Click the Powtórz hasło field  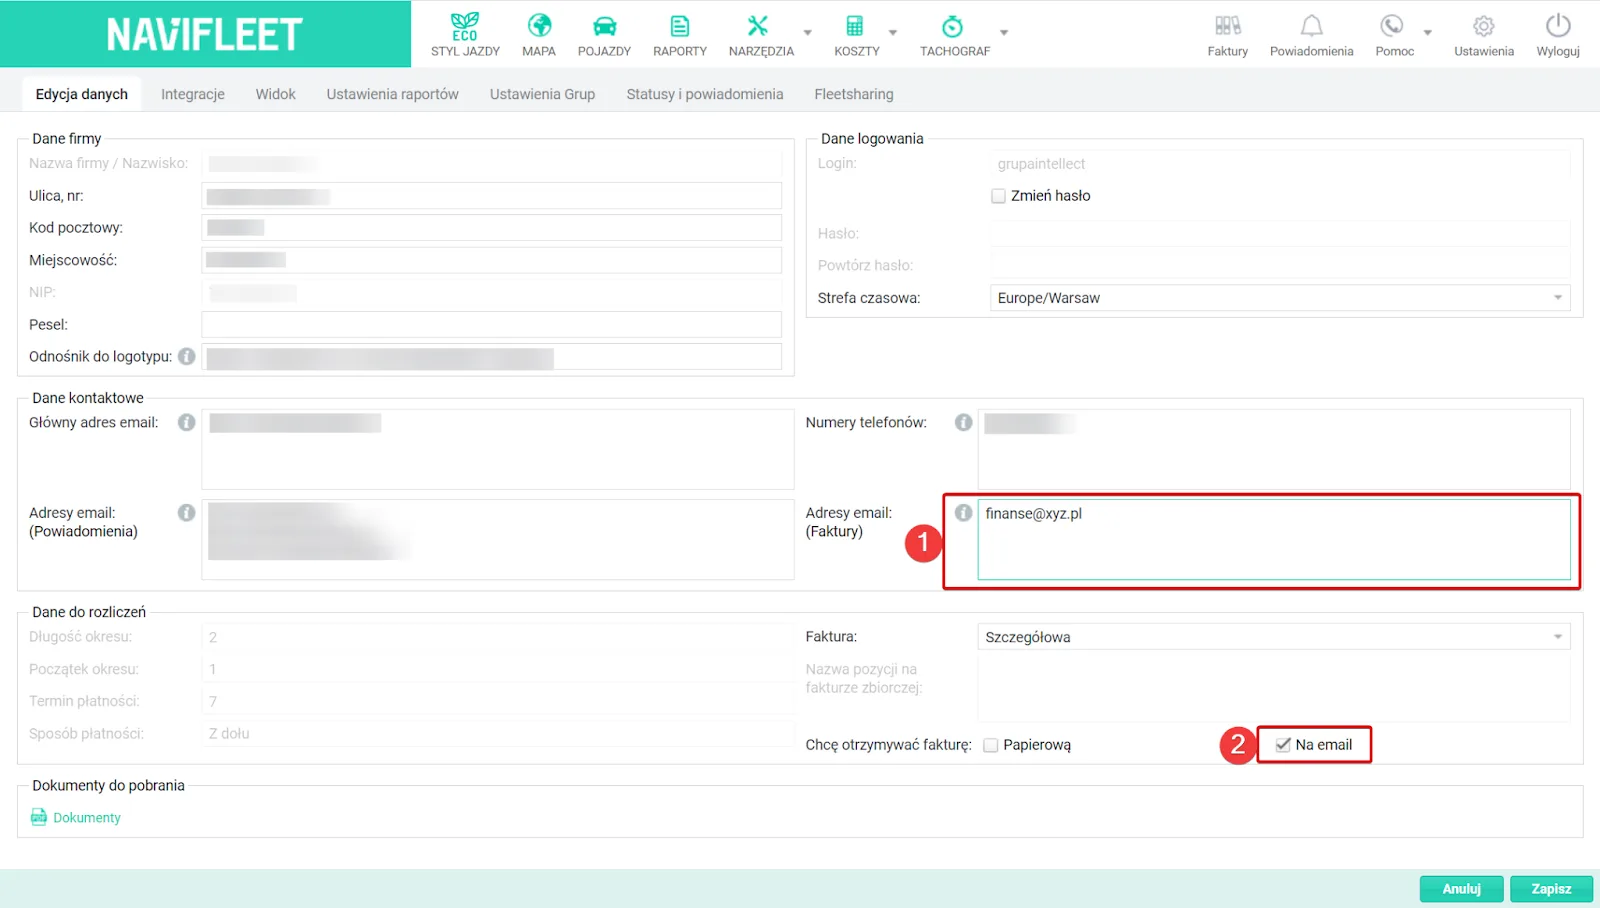click(1280, 266)
